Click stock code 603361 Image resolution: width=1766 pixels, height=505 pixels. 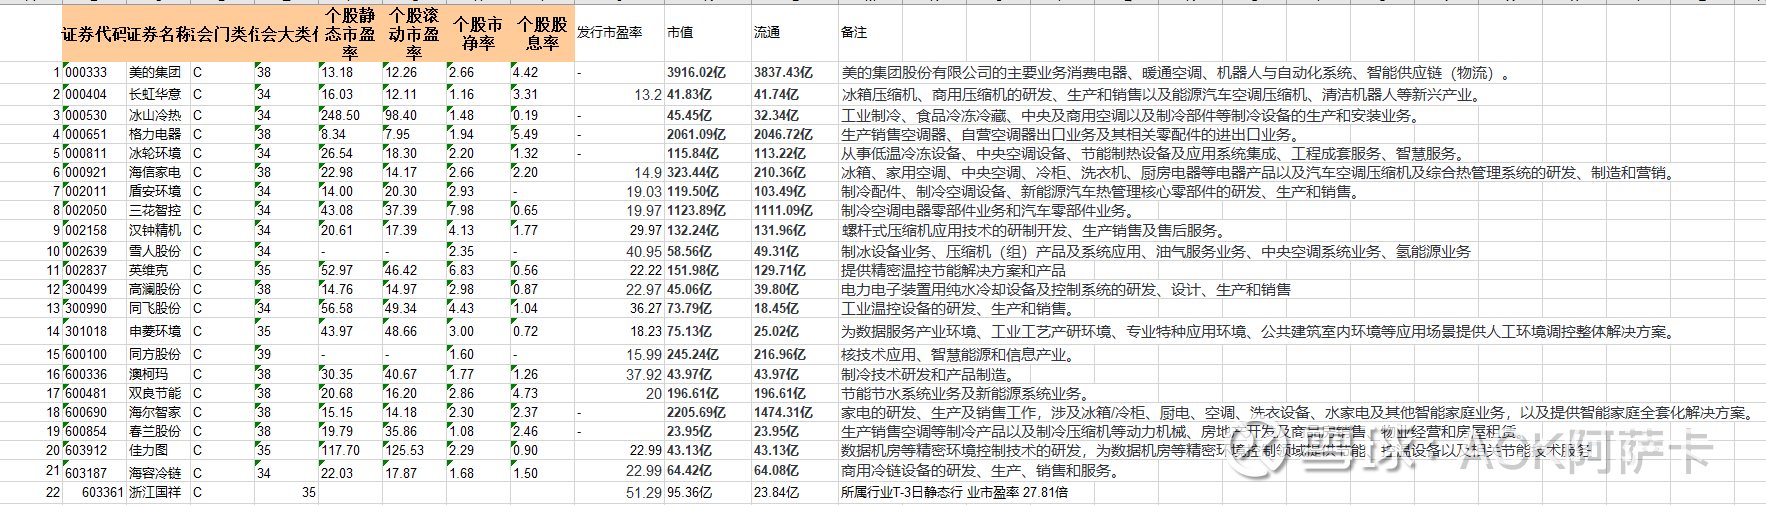[103, 492]
